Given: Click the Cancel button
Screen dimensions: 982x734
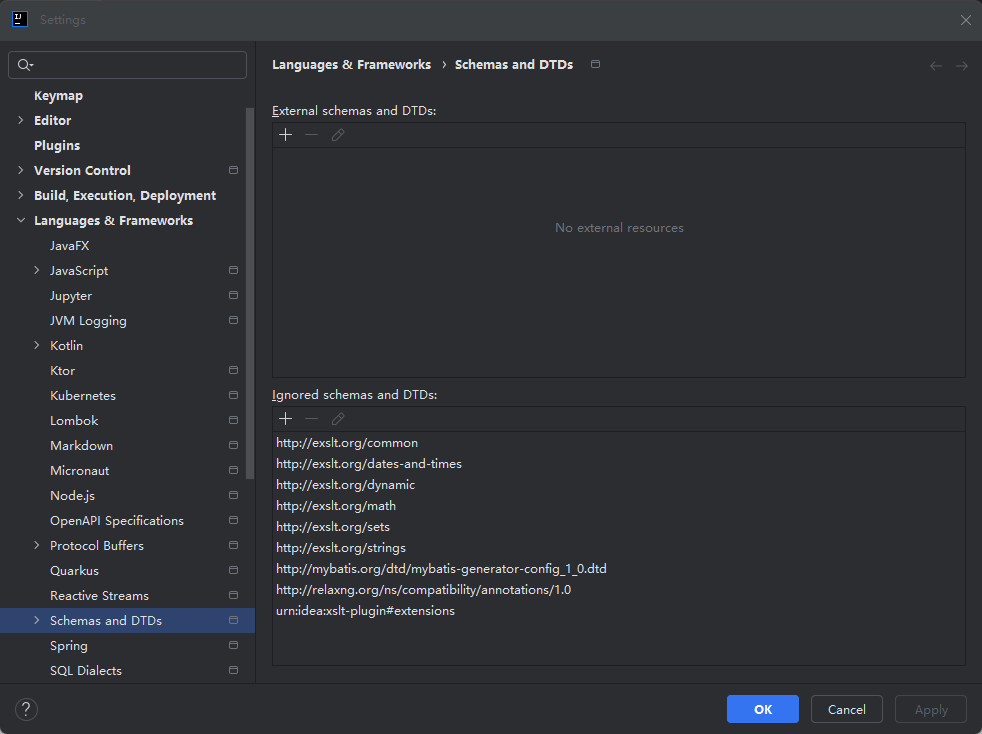Looking at the screenshot, I should (846, 709).
